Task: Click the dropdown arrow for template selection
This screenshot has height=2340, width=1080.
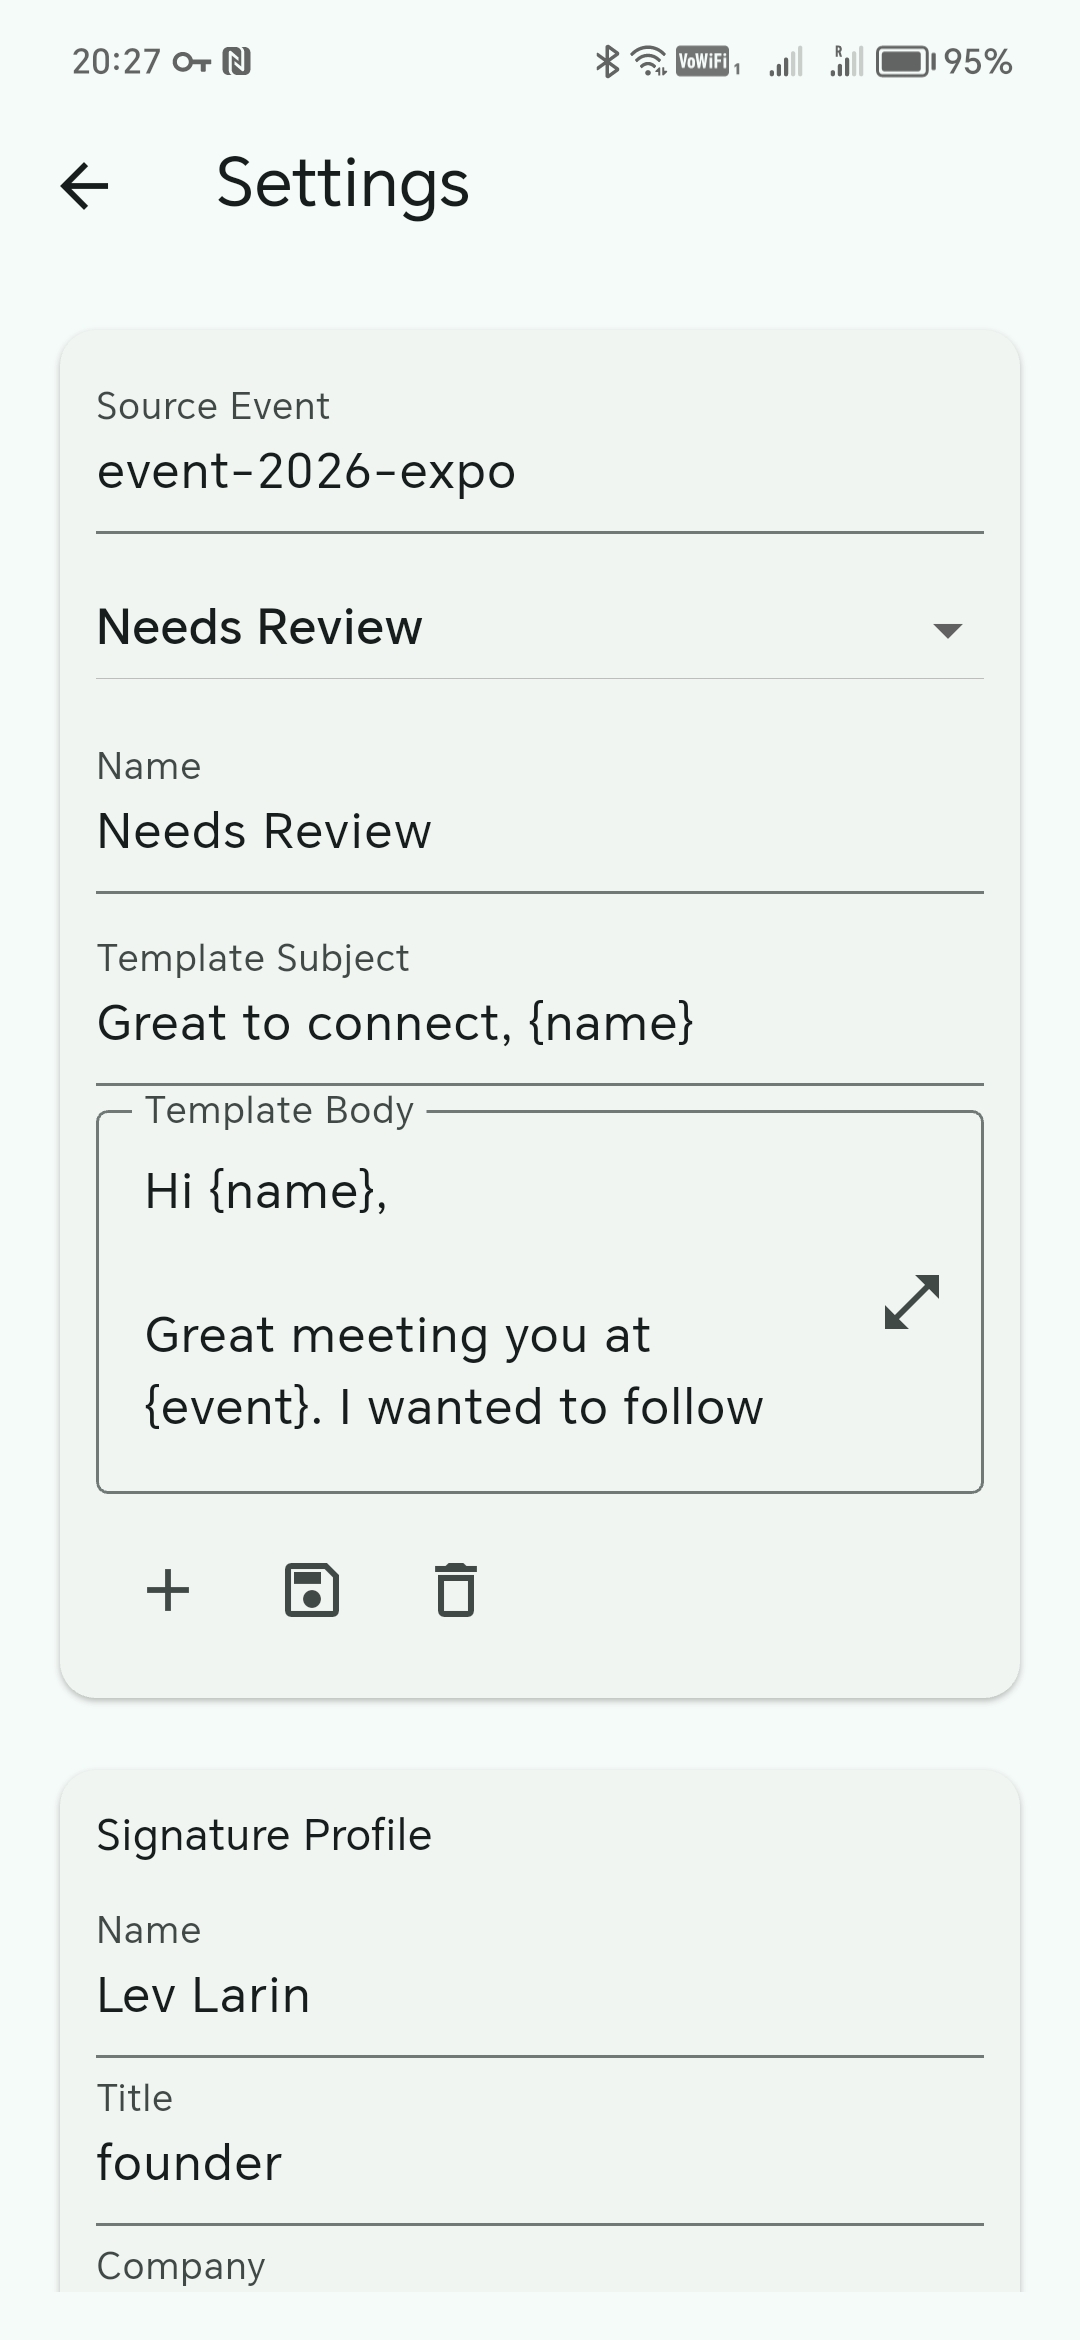Action: [x=947, y=630]
